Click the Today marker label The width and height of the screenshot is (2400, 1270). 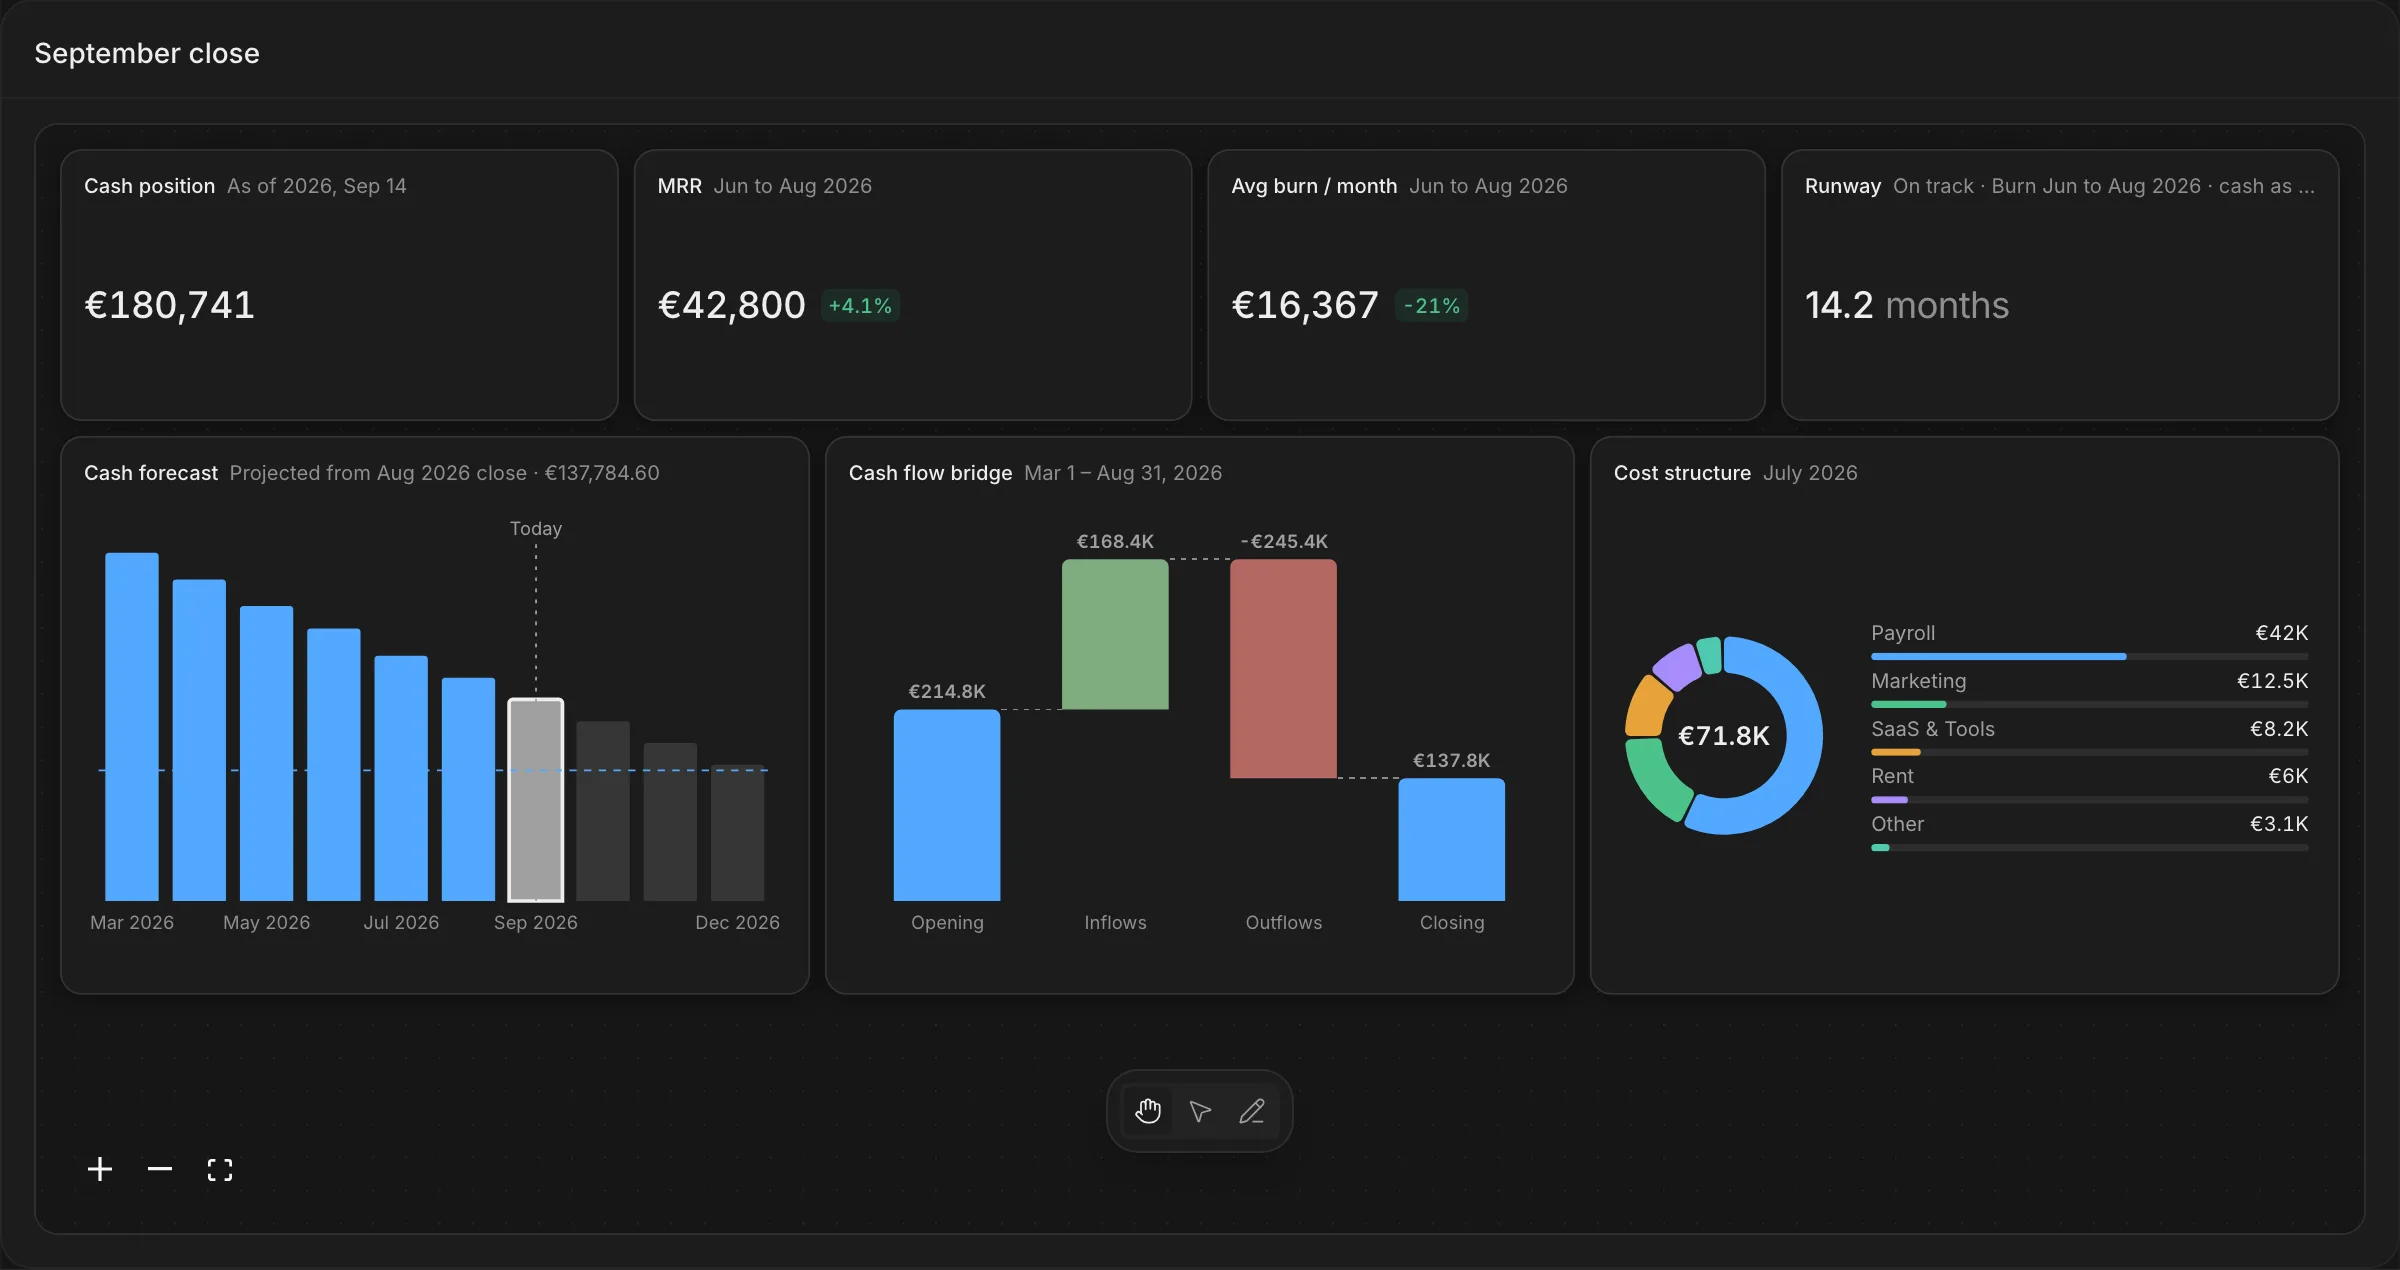[x=536, y=529]
